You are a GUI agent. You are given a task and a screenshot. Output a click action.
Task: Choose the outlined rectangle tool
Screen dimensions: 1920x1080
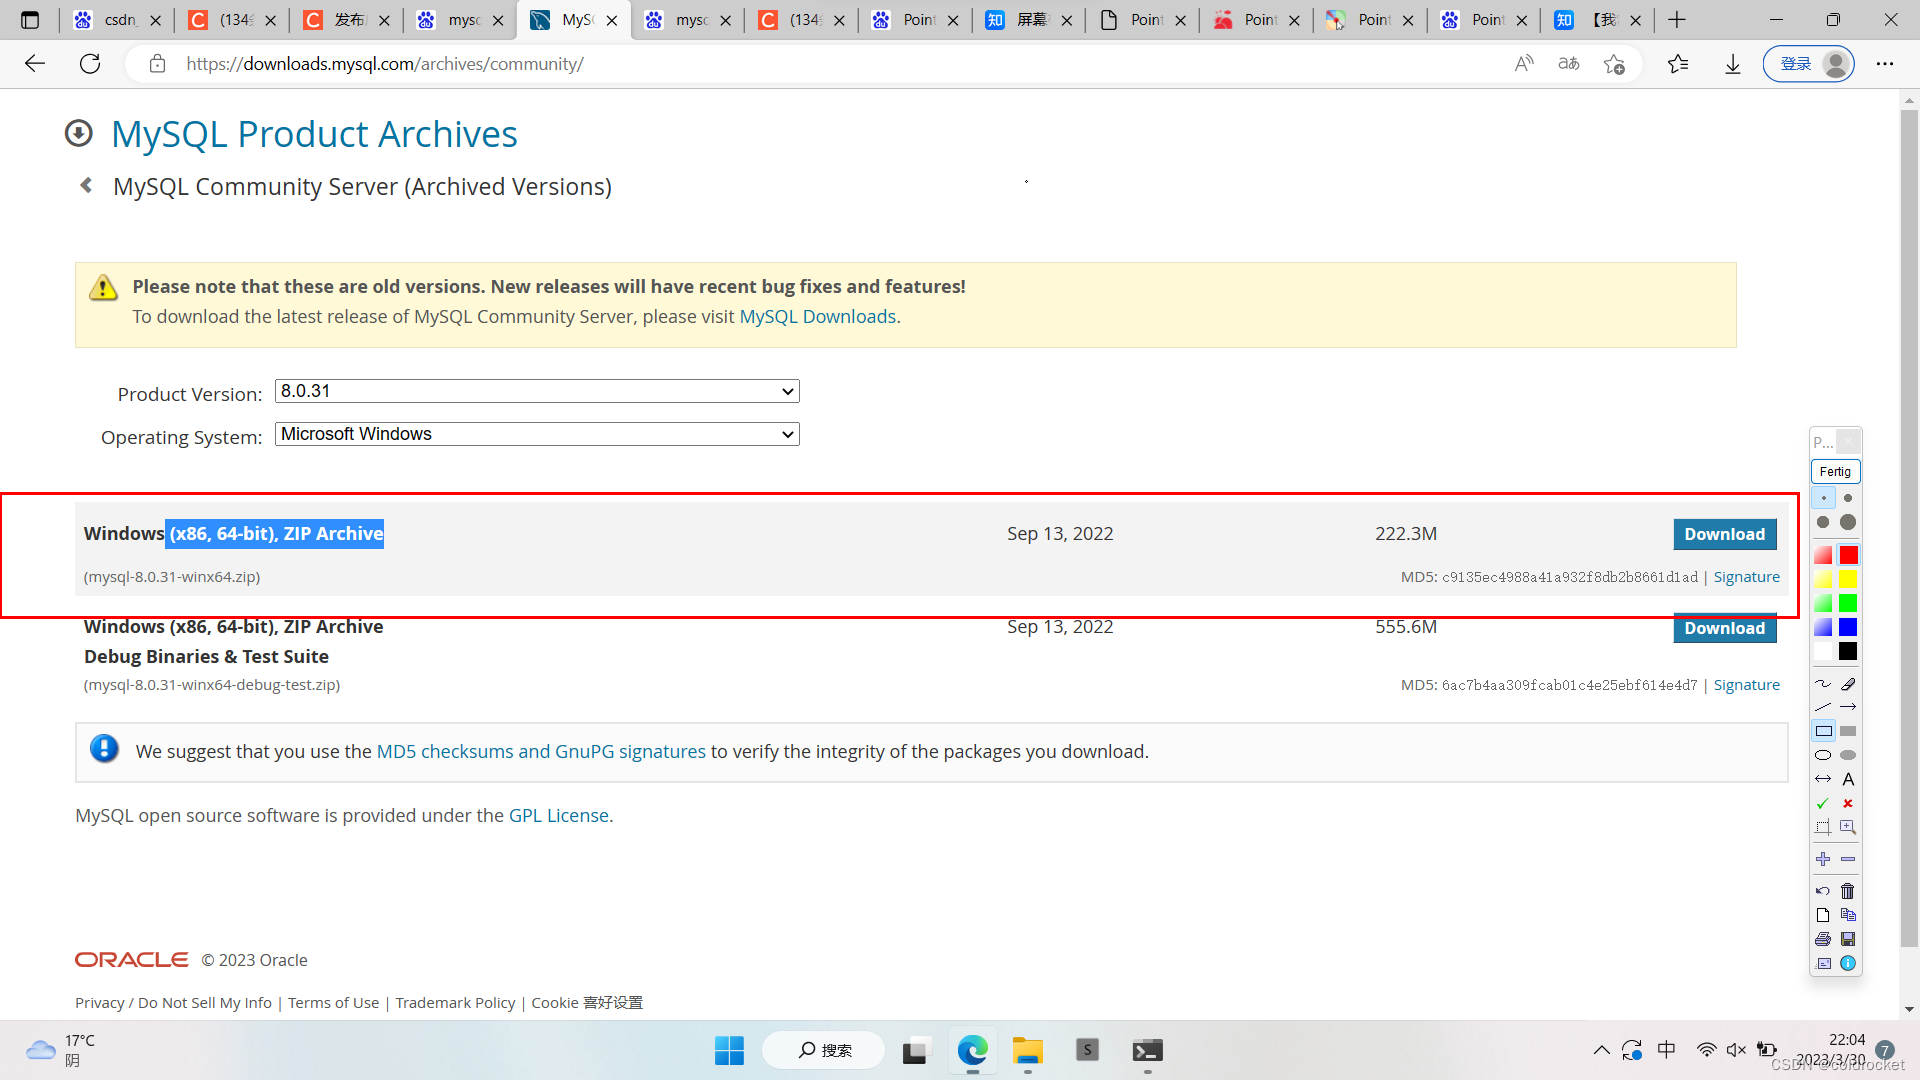1823,731
